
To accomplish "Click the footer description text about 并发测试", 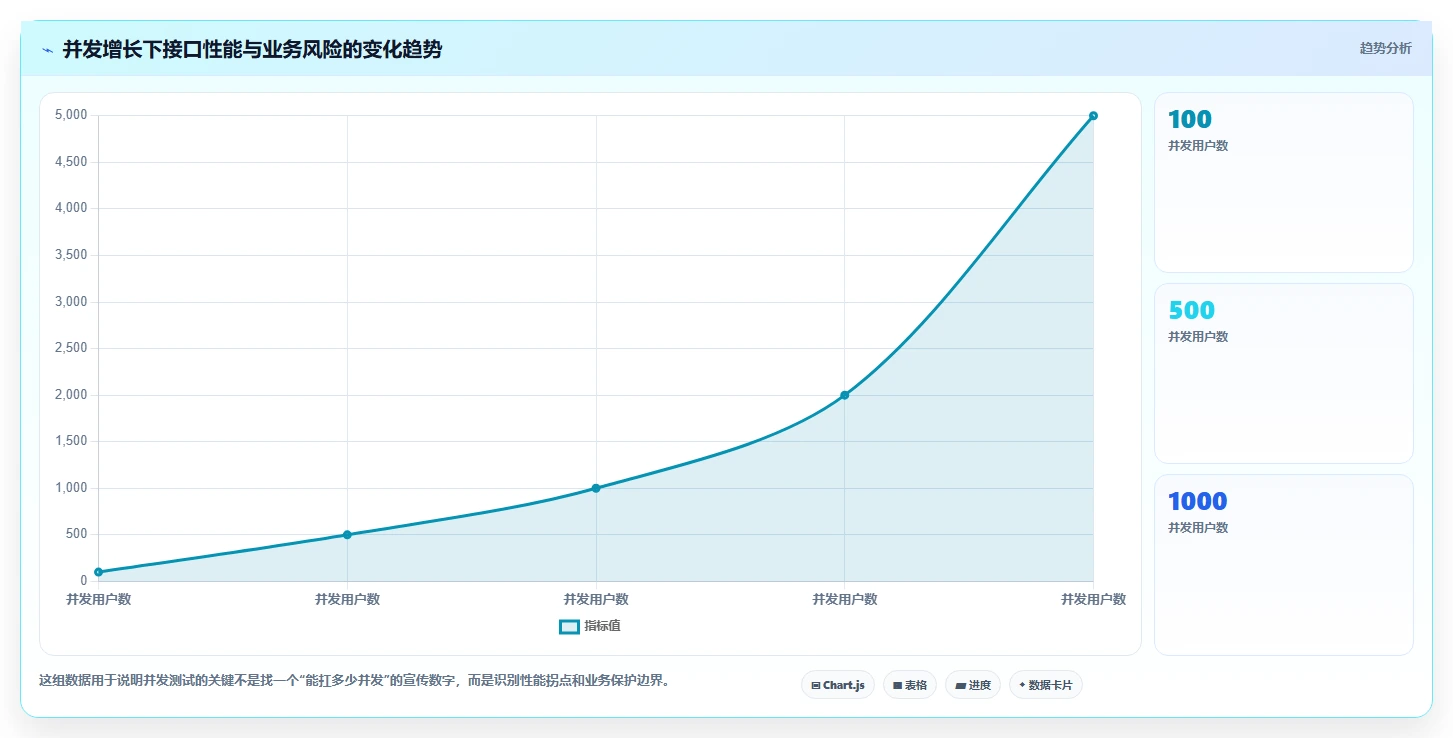I will click(354, 681).
